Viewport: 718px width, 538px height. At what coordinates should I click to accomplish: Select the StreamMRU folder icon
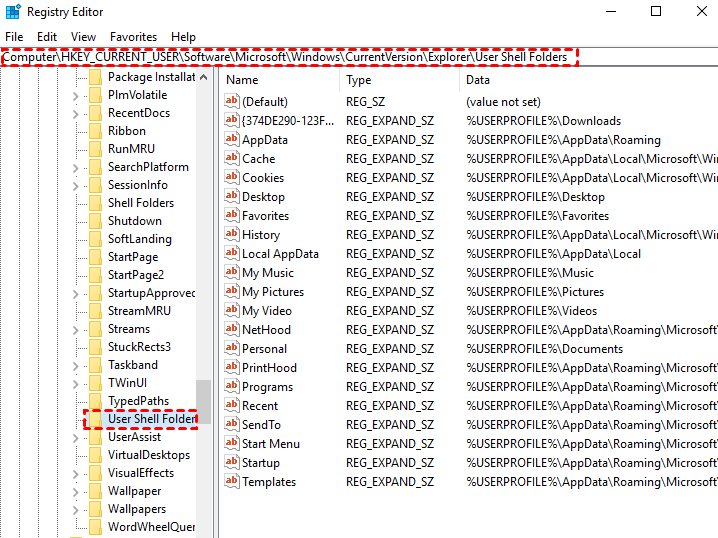coord(95,311)
